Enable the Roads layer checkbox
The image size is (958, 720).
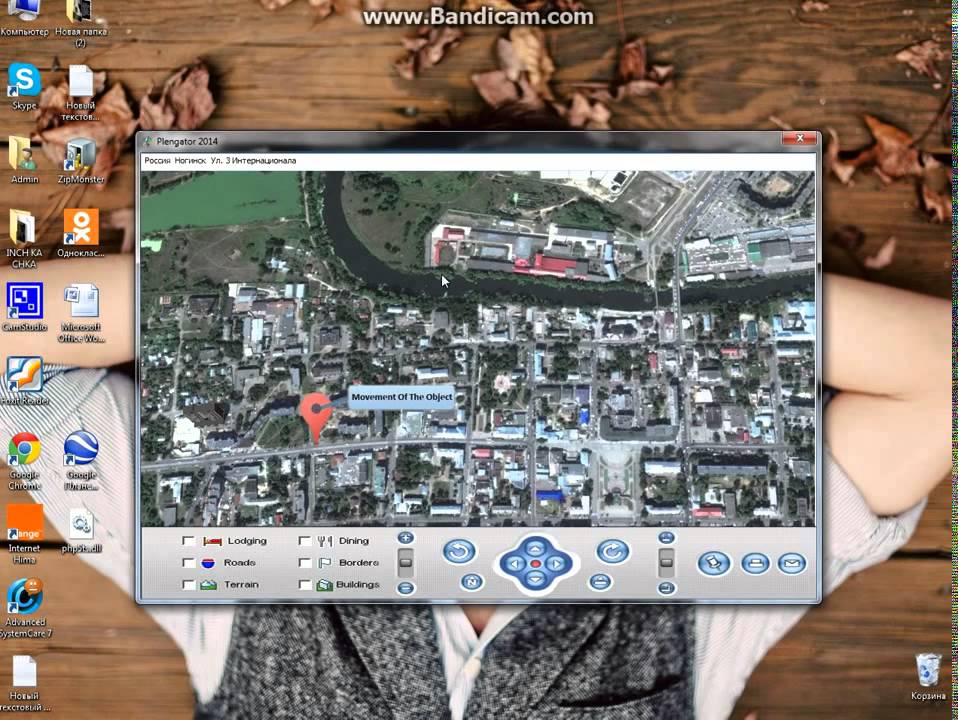(x=188, y=562)
